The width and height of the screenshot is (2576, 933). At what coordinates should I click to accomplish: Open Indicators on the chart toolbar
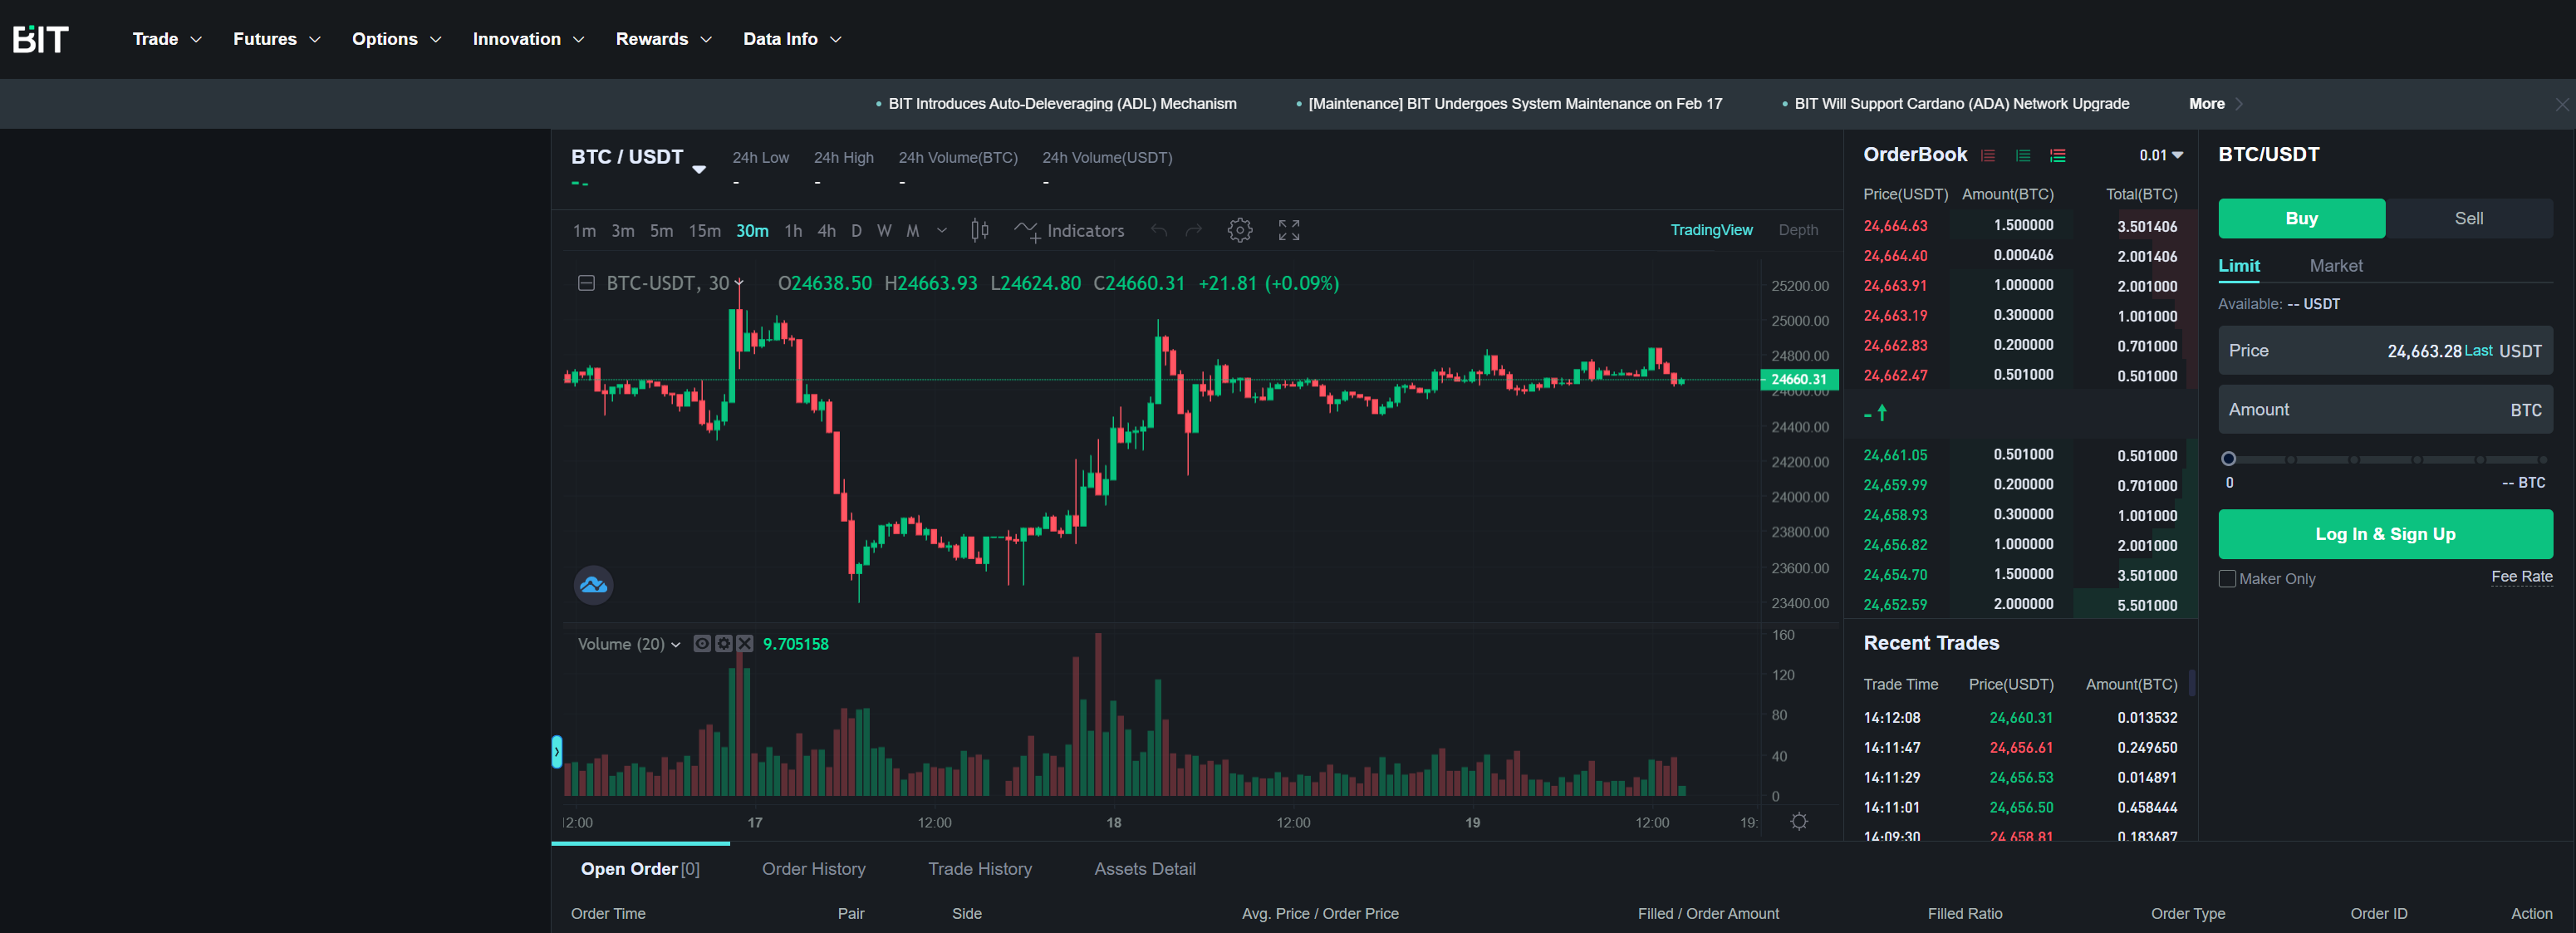click(x=1069, y=231)
